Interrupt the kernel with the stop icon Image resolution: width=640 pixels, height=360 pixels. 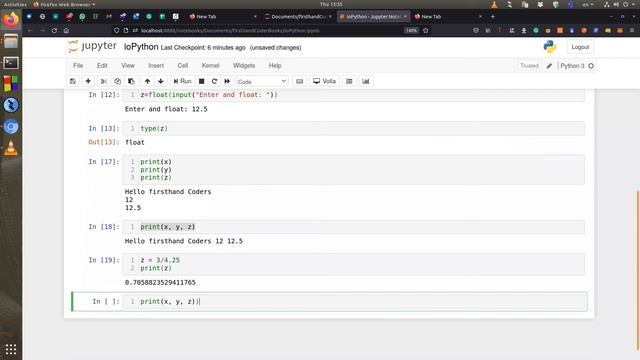coord(201,81)
